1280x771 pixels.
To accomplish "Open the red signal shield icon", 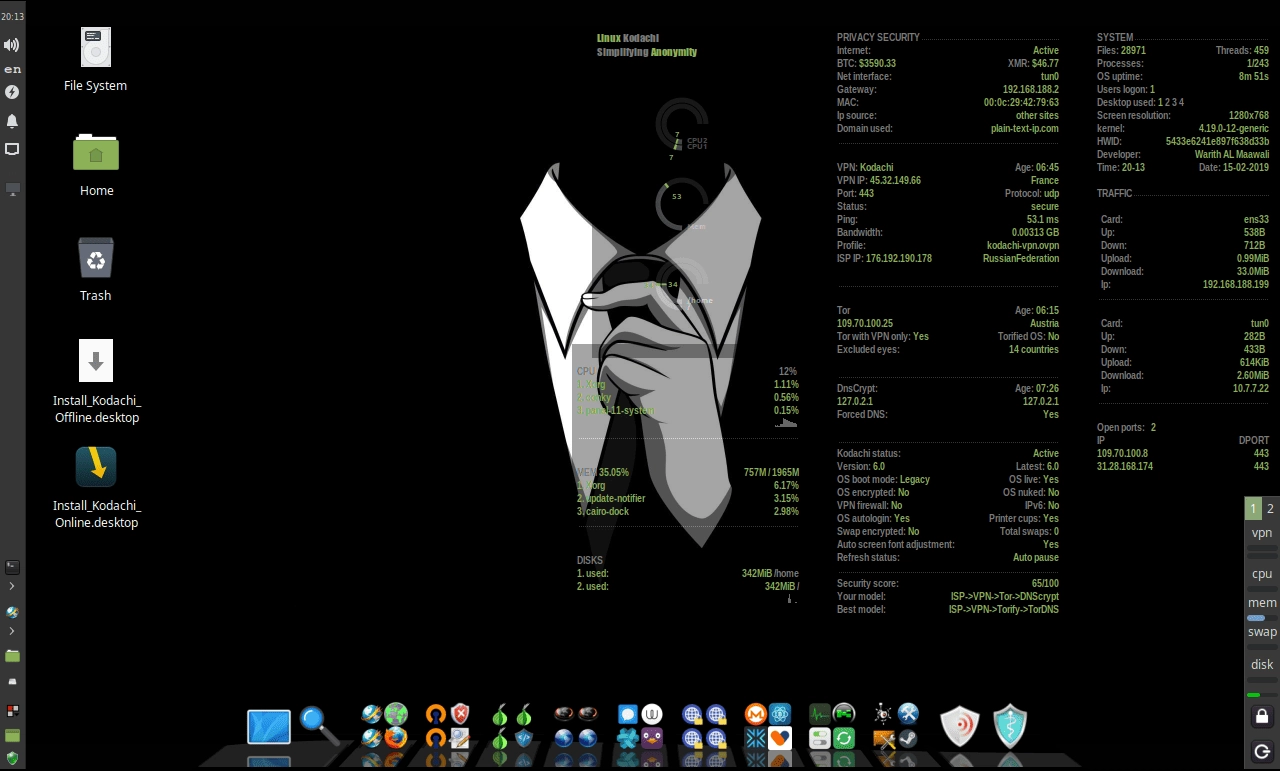I will click(959, 726).
